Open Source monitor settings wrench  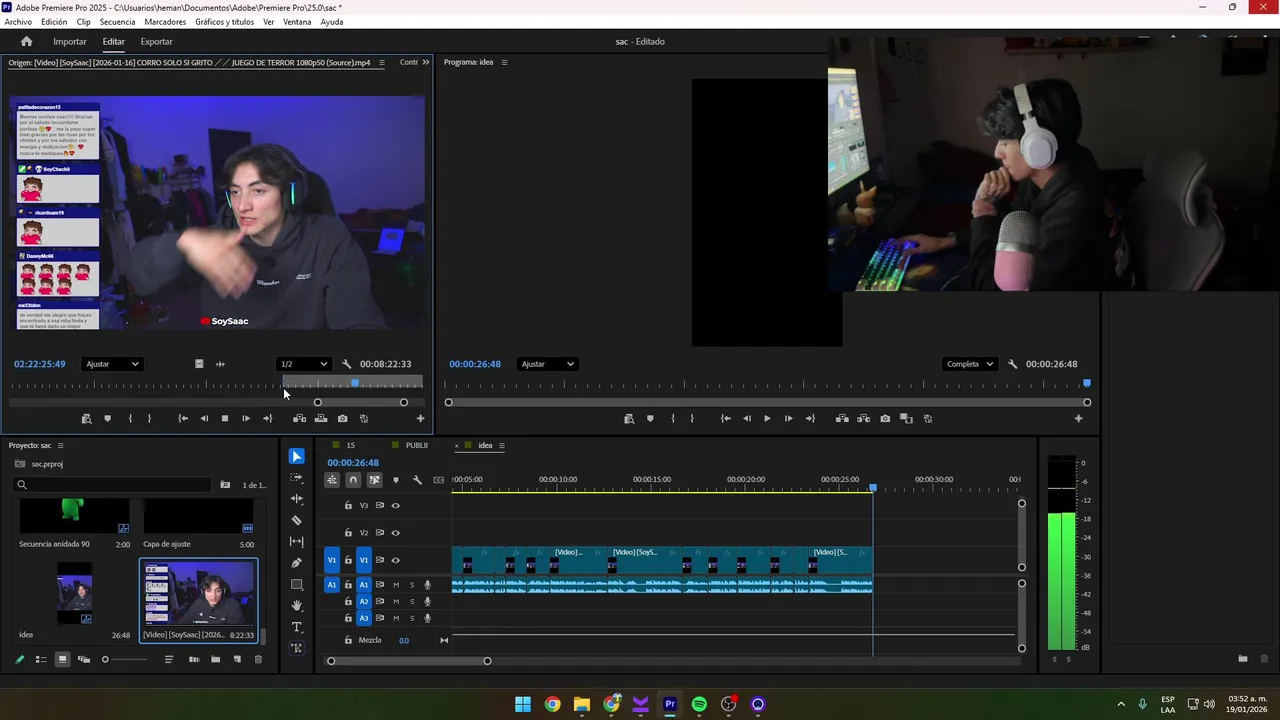point(346,364)
